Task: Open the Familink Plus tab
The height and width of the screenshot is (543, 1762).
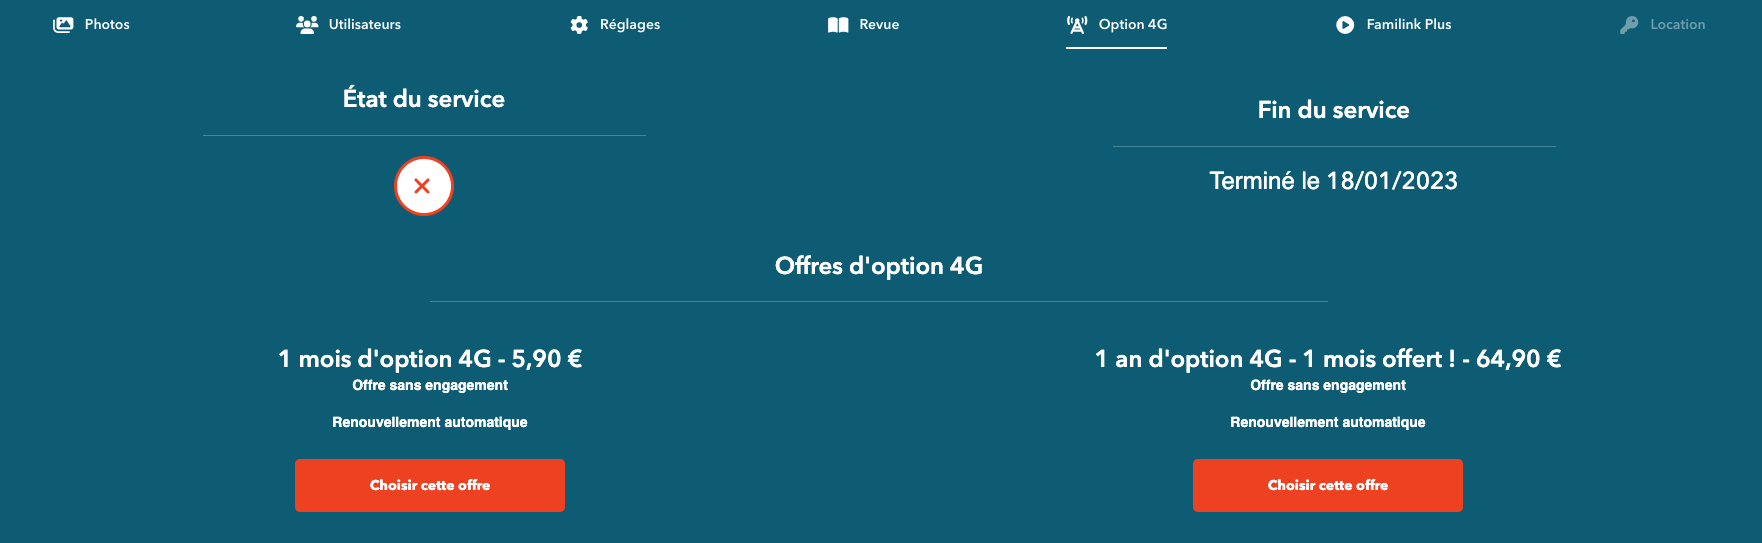Action: [x=1409, y=24]
